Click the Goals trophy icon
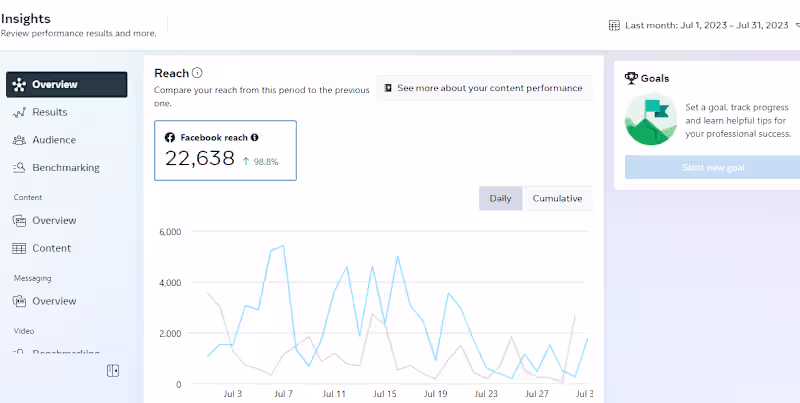Viewport: 800px width, 403px height. click(631, 78)
